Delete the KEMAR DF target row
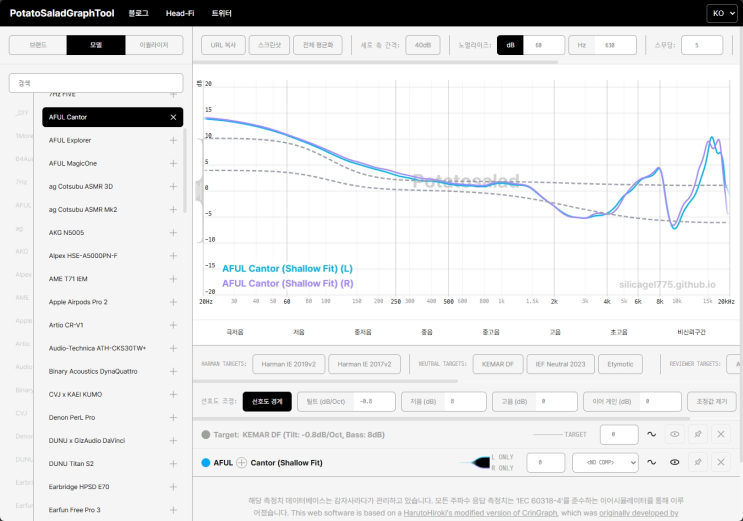743x521 pixels. click(721, 434)
